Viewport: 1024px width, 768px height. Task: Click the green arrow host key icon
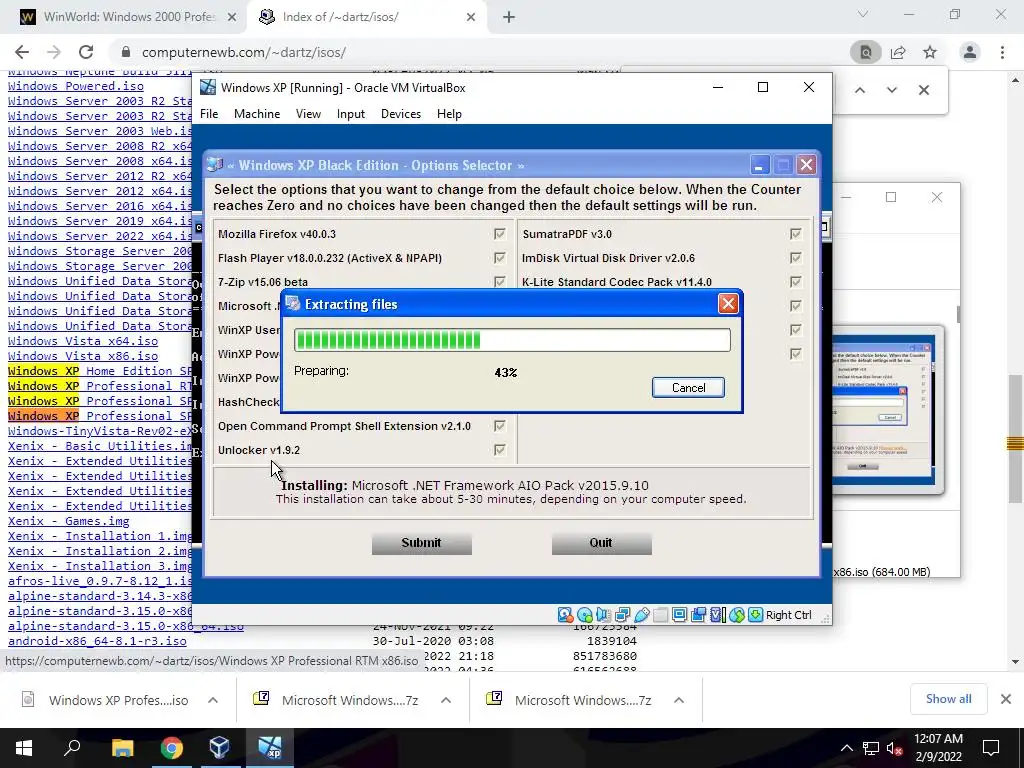[x=756, y=615]
